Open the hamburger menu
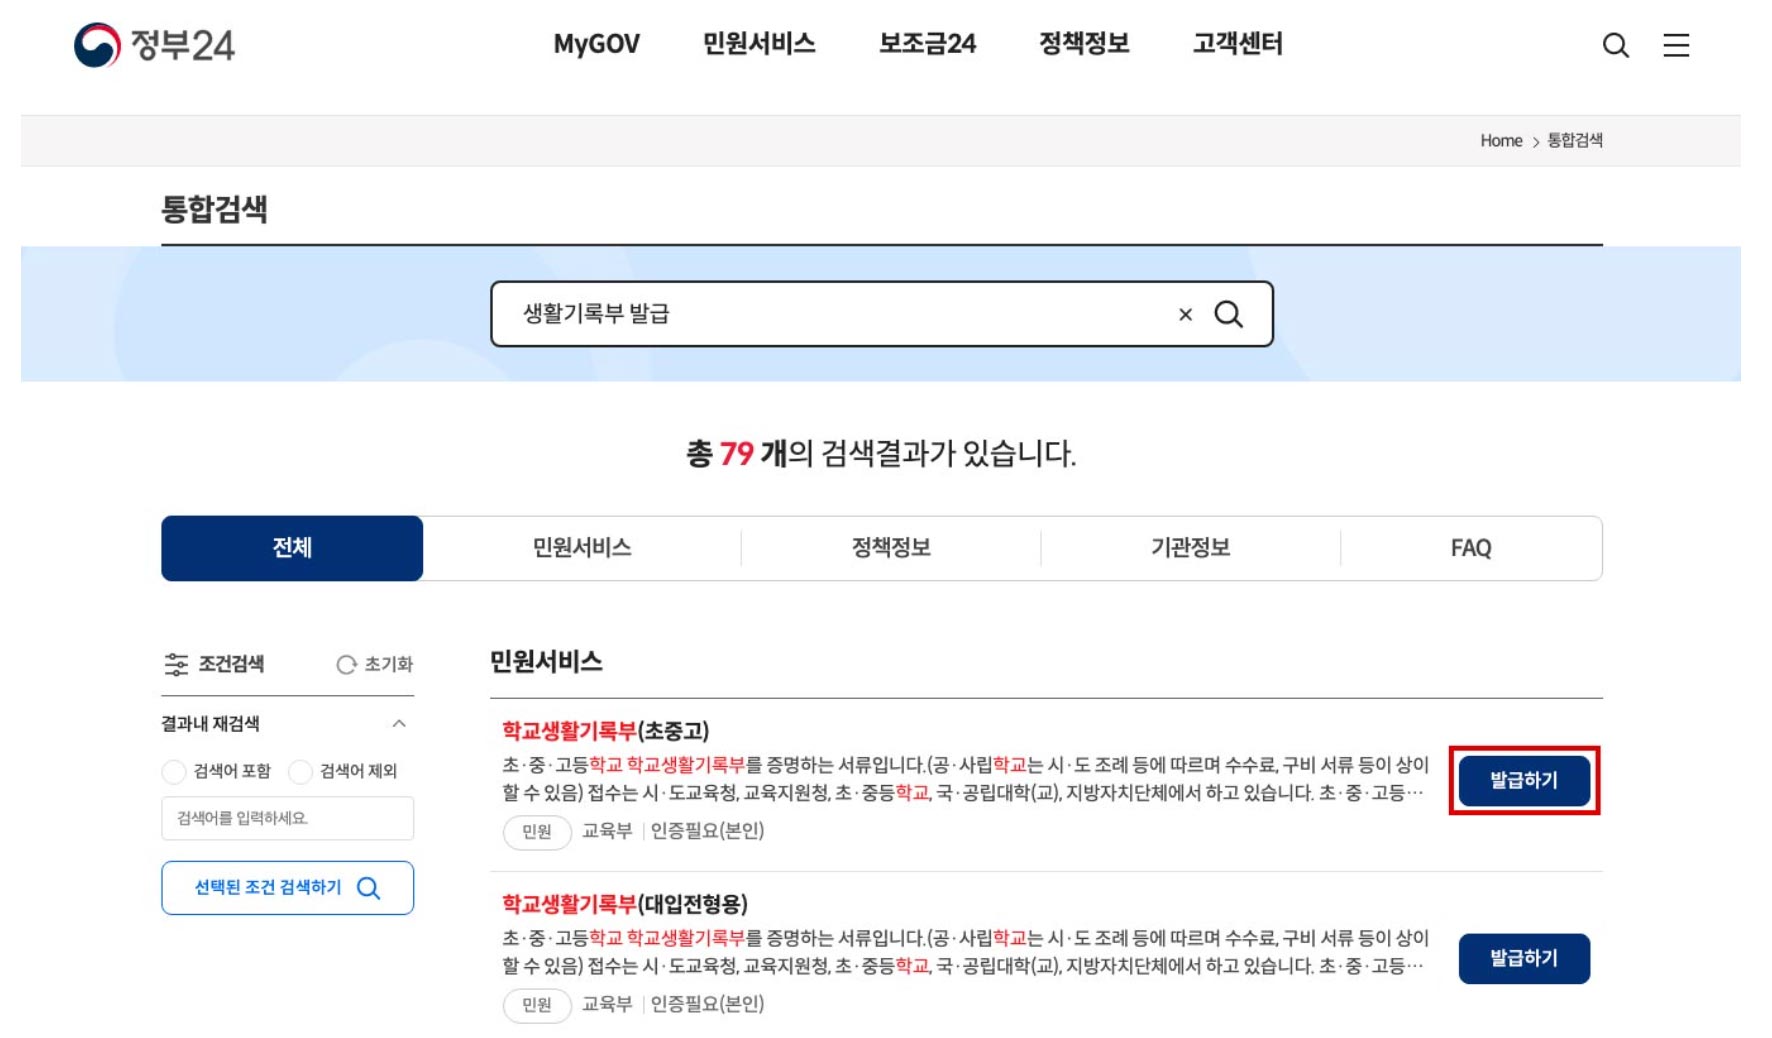Image resolution: width=1772 pixels, height=1038 pixels. click(x=1675, y=46)
